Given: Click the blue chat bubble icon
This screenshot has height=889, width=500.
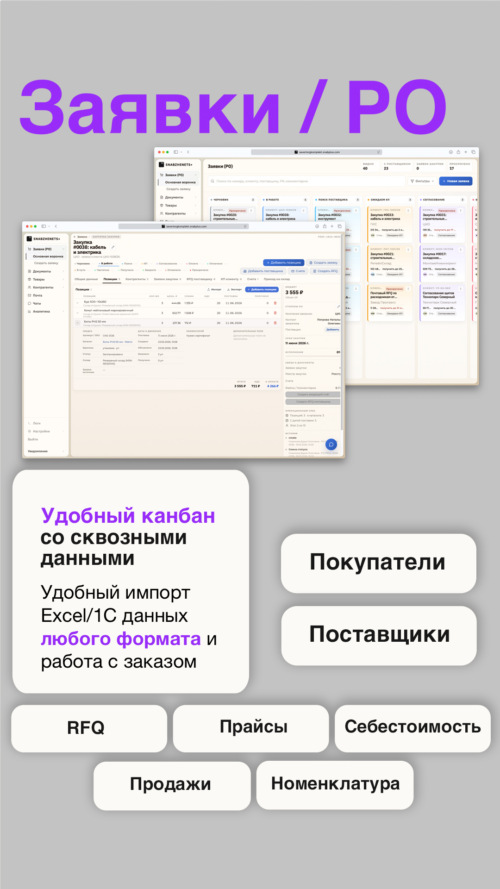Looking at the screenshot, I should tap(331, 444).
